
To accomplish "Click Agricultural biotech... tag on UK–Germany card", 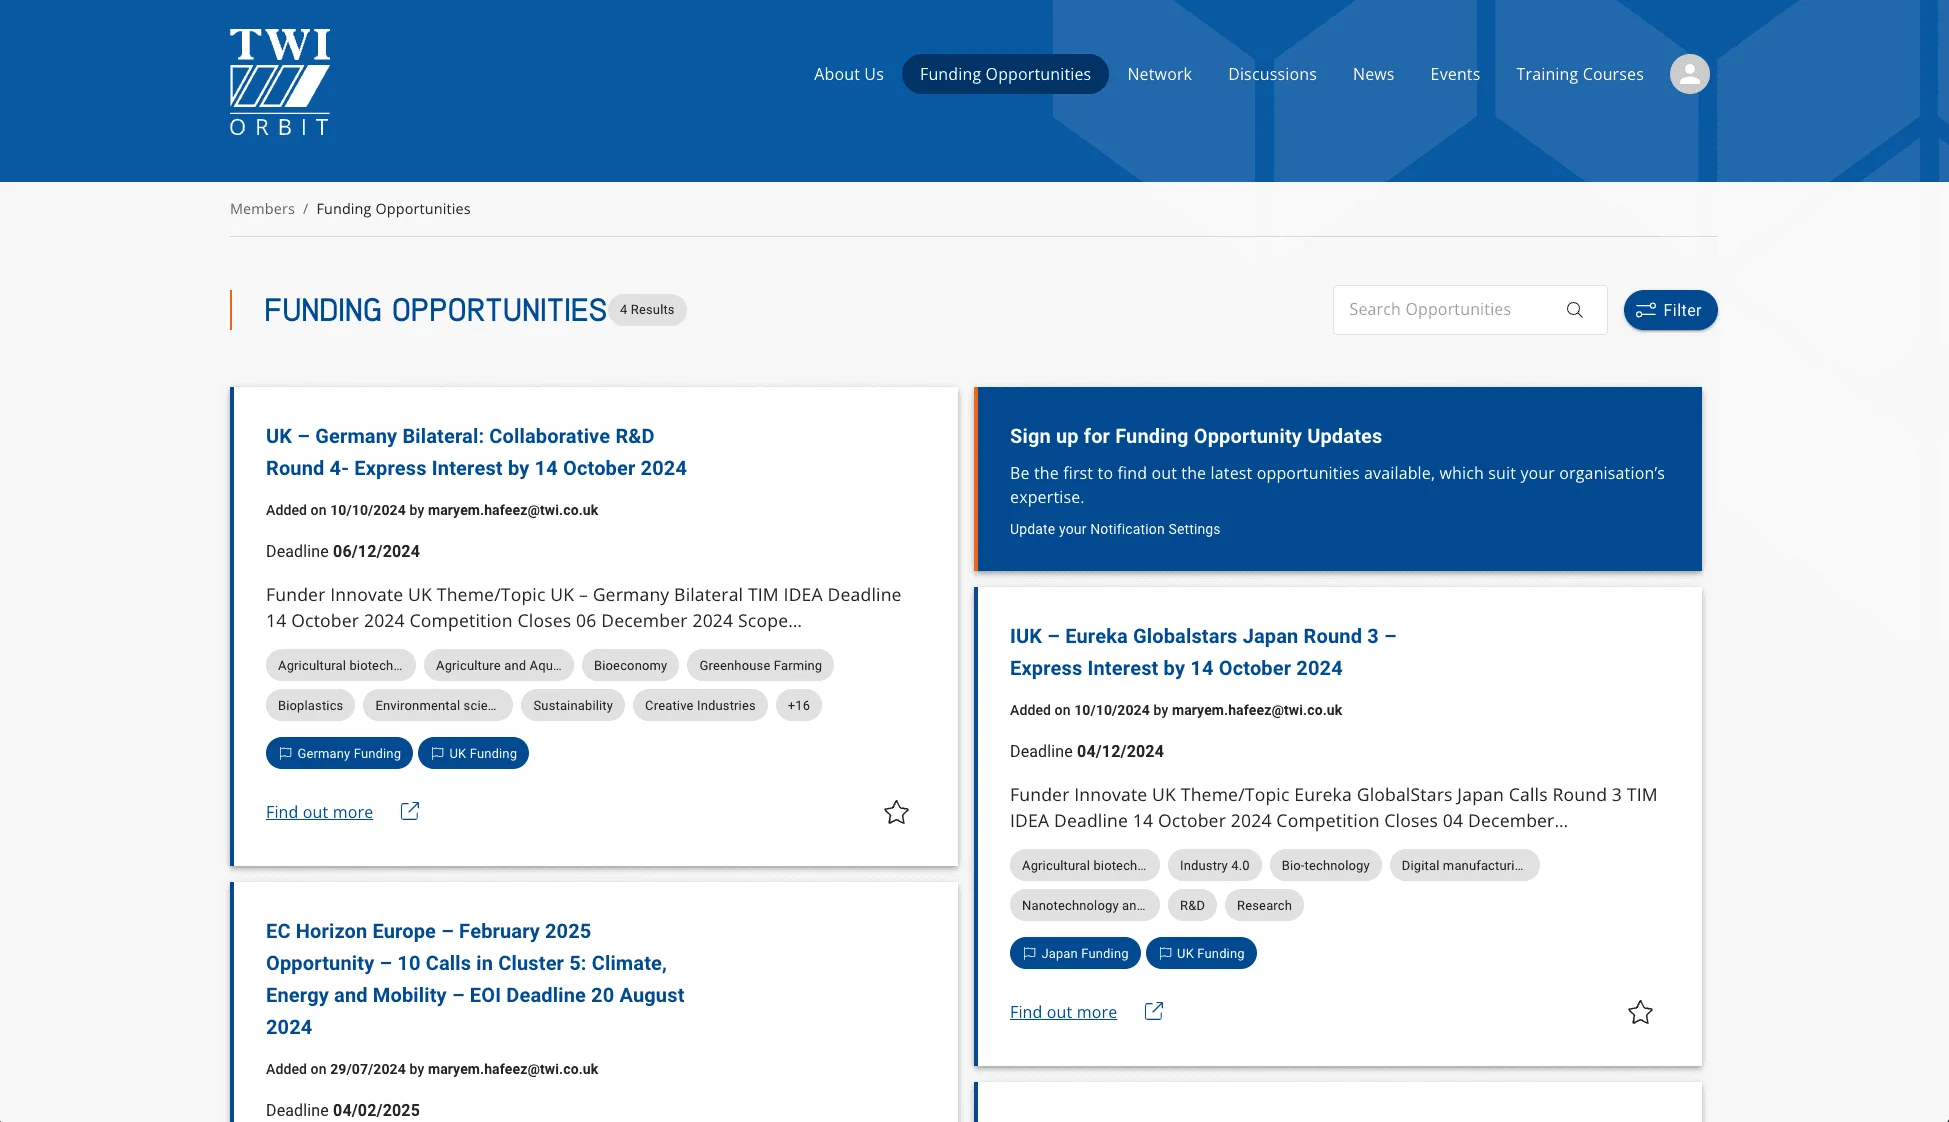I will pyautogui.click(x=340, y=665).
